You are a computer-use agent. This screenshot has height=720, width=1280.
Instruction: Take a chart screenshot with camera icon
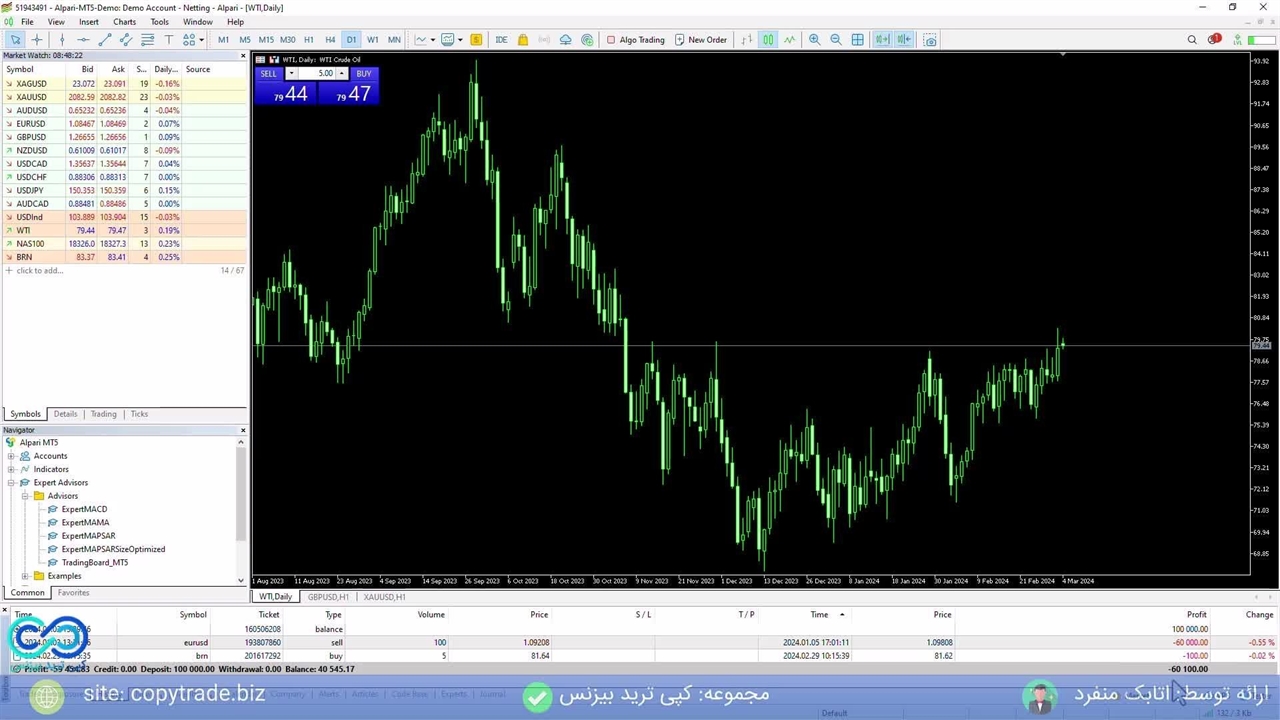930,40
